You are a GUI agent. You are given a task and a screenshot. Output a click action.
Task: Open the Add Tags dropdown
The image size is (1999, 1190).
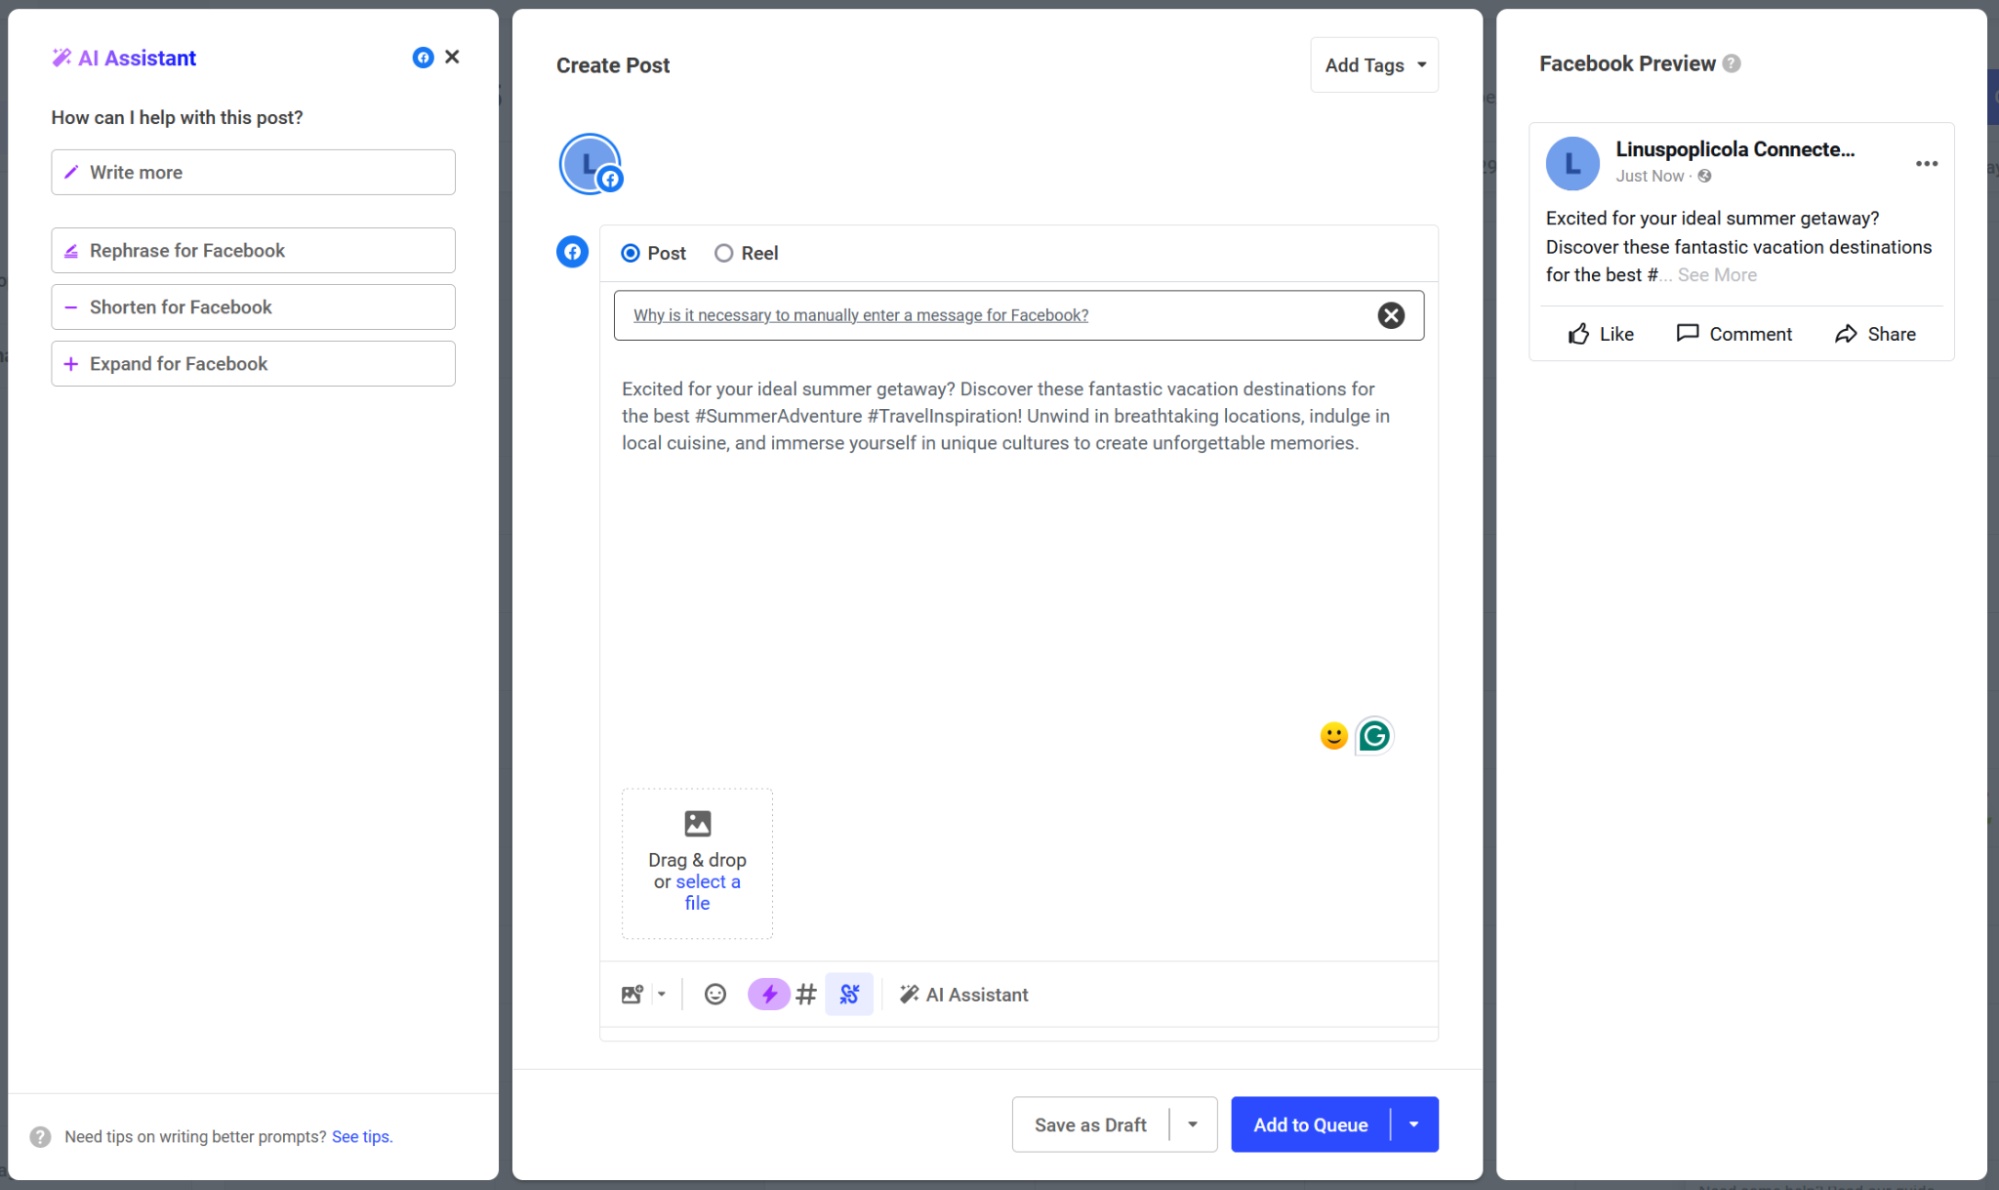pyautogui.click(x=1373, y=64)
